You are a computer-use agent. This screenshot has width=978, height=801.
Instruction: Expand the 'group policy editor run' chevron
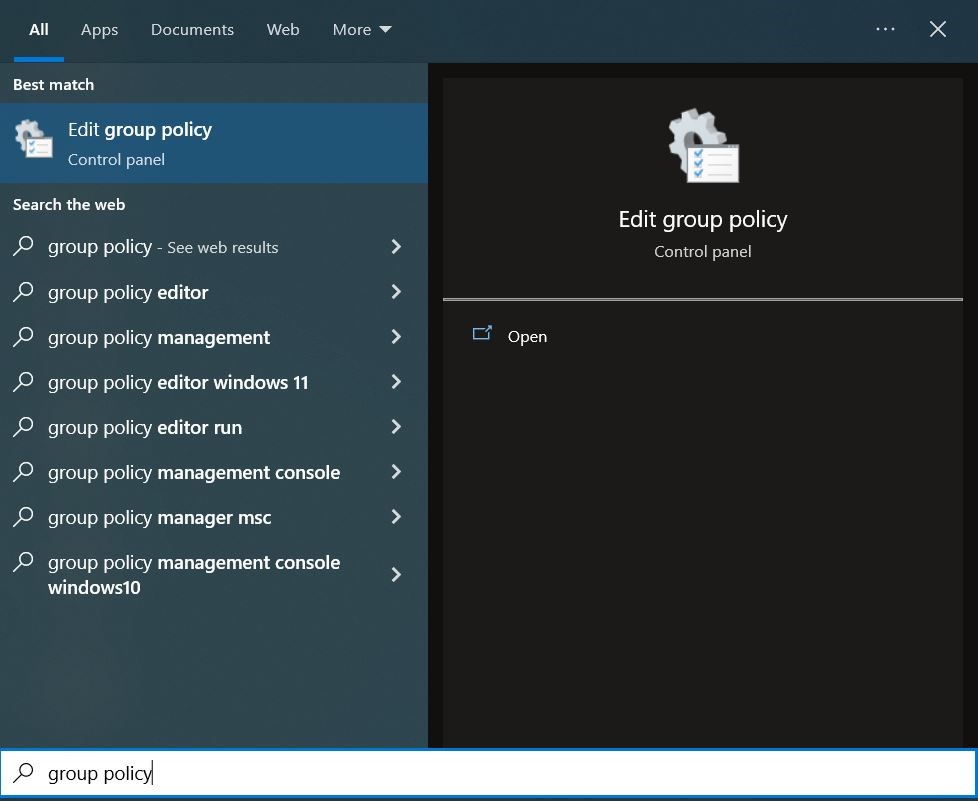point(396,427)
